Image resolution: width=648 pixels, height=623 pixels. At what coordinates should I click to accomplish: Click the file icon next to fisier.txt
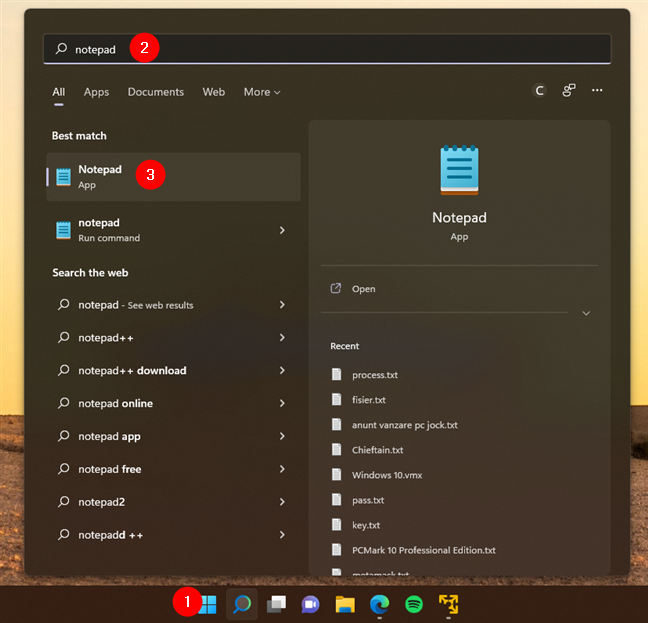click(x=337, y=399)
